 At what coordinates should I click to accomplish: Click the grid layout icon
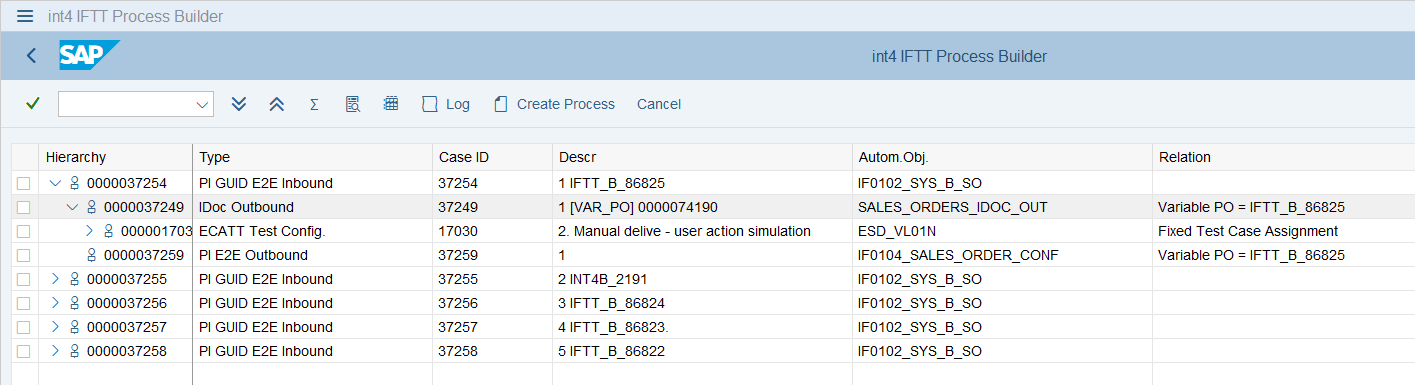(x=391, y=104)
